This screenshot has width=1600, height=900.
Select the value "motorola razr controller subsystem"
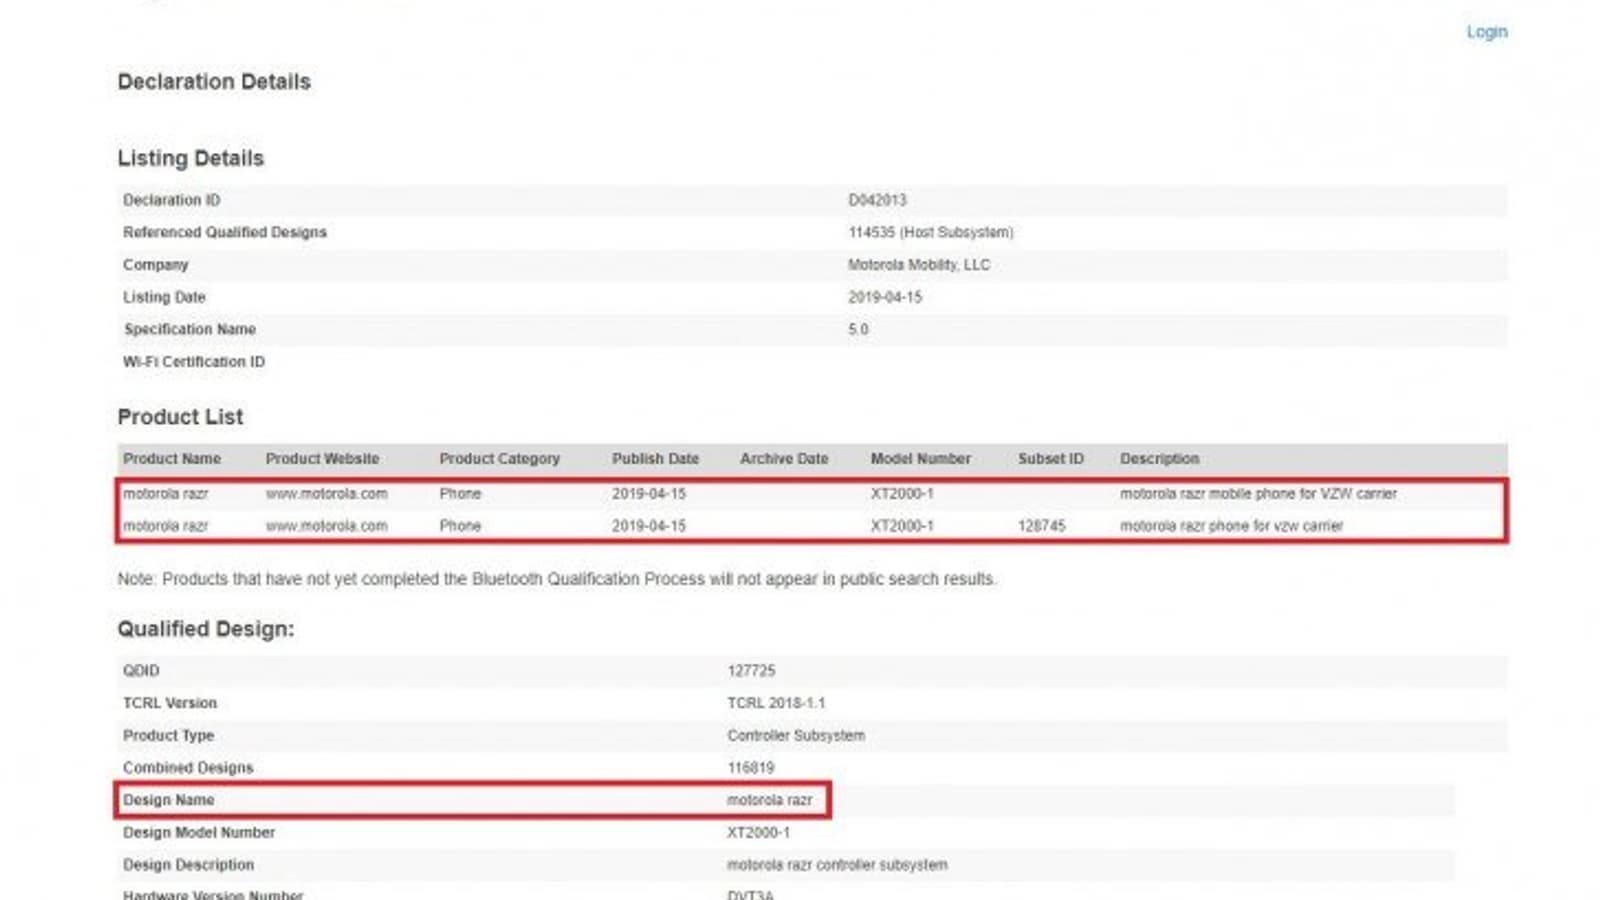(x=837, y=865)
